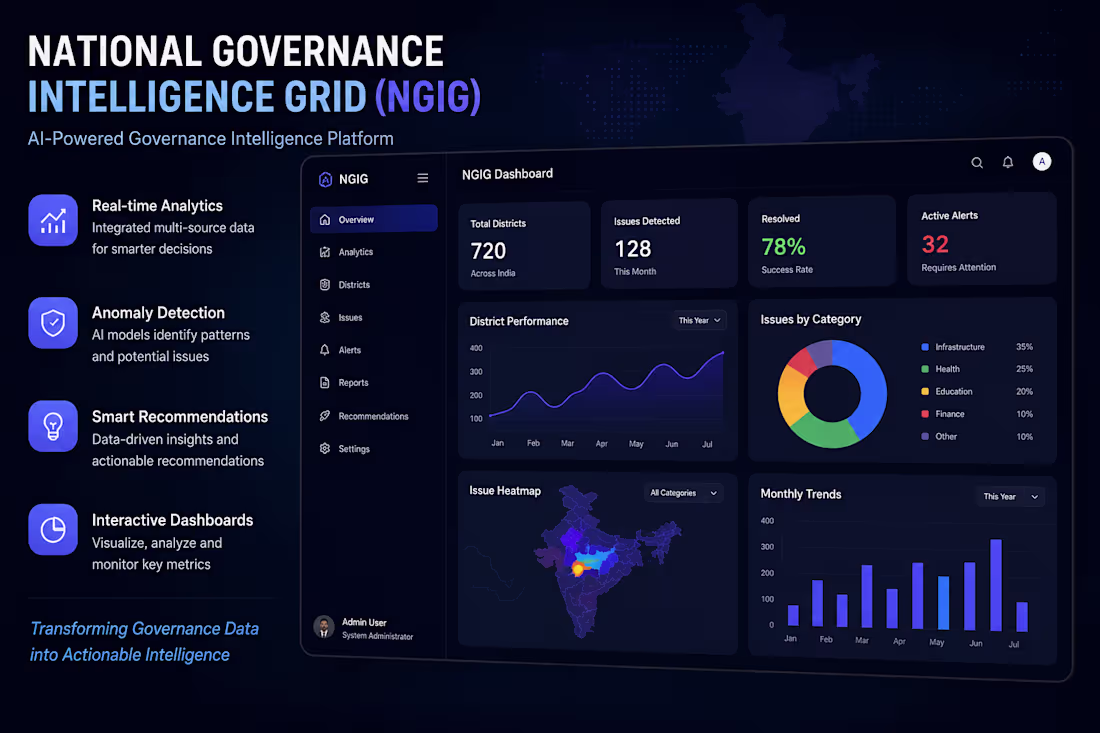The height and width of the screenshot is (733, 1100).
Task: Click the Real-time Analytics feature icon
Action: [53, 220]
